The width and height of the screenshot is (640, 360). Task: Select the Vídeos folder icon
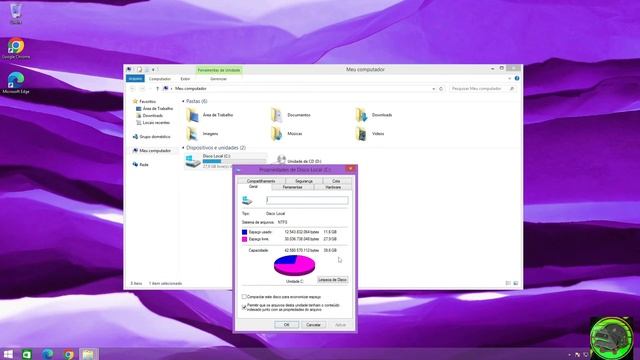(361, 134)
